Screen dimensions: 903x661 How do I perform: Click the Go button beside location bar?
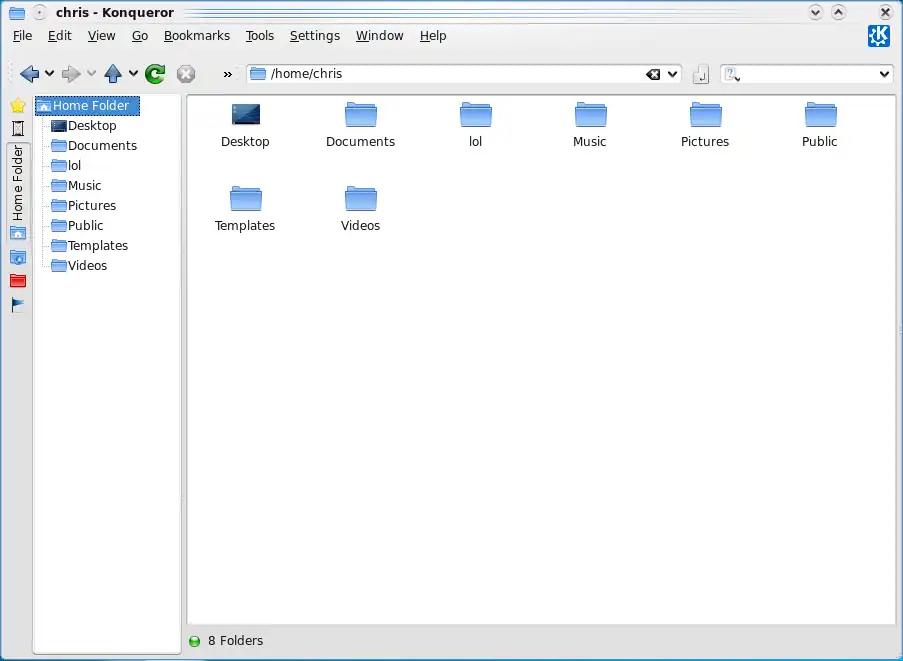701,74
